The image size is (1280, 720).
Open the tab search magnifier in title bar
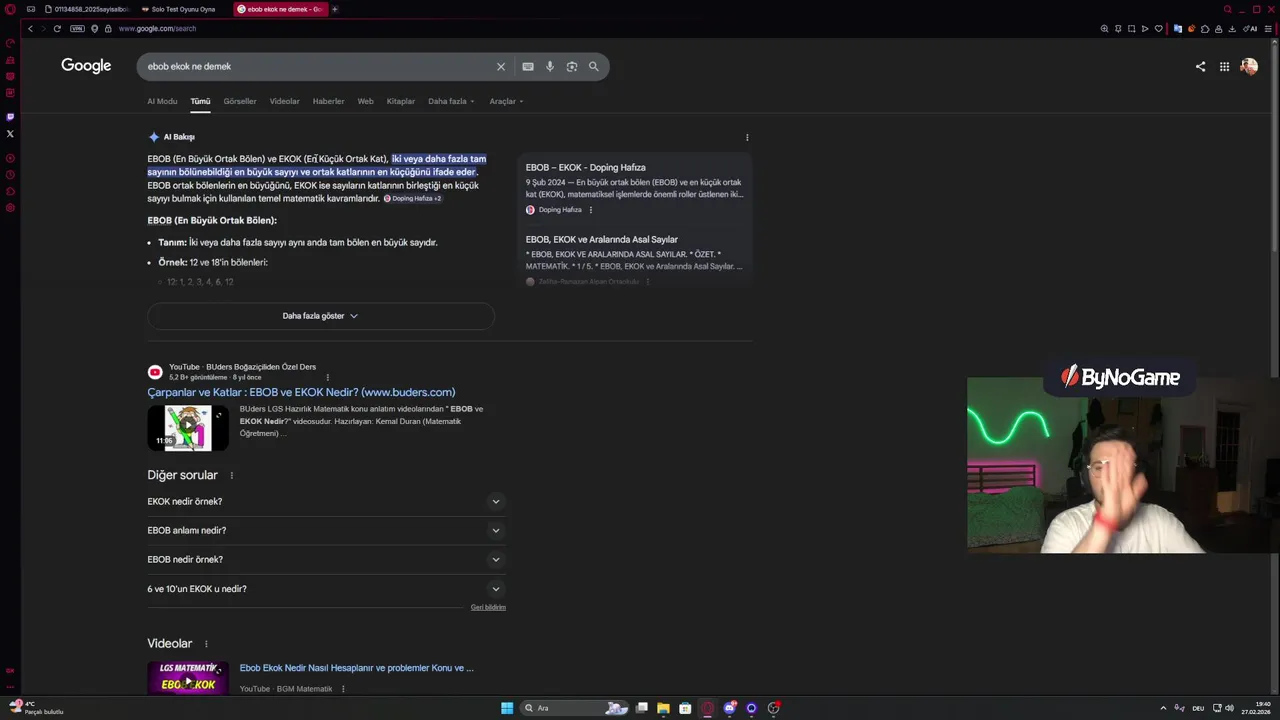pyautogui.click(x=1227, y=9)
